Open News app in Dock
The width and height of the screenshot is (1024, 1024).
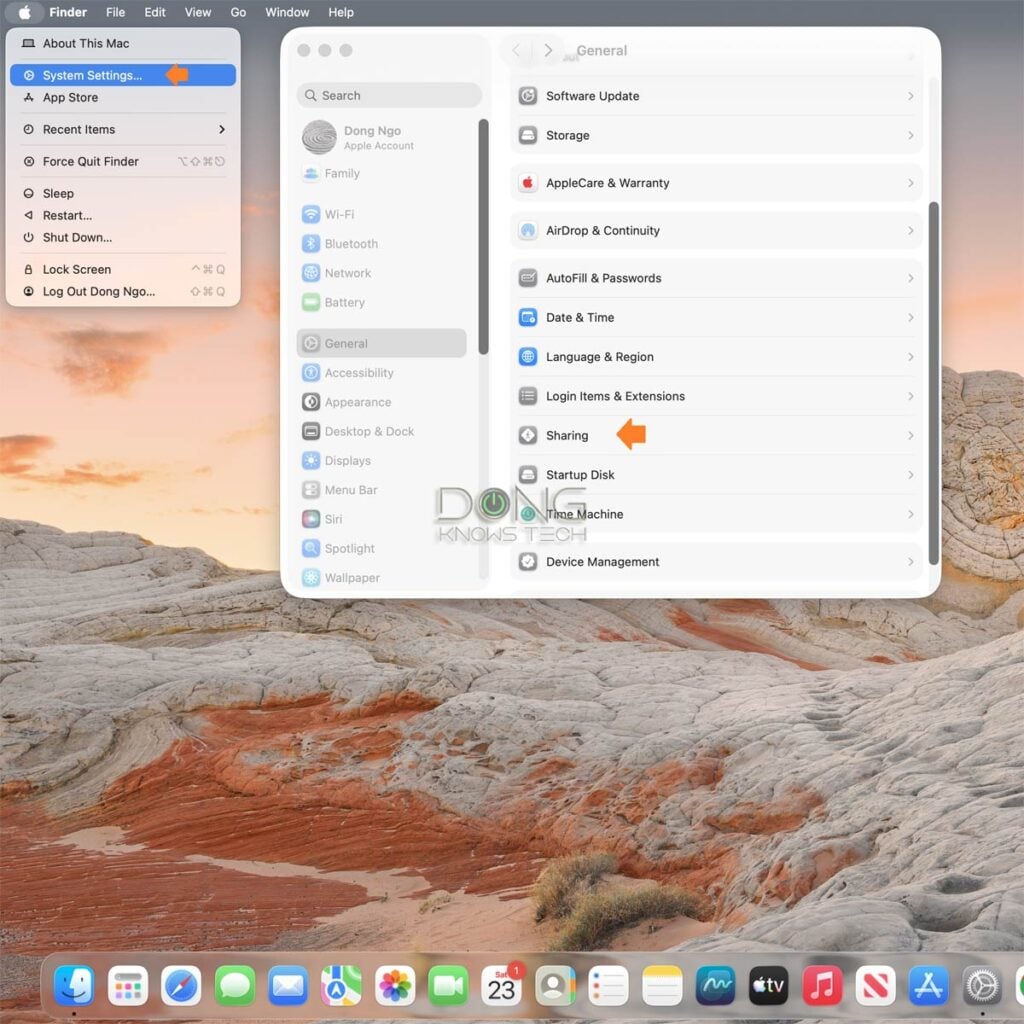coord(875,985)
